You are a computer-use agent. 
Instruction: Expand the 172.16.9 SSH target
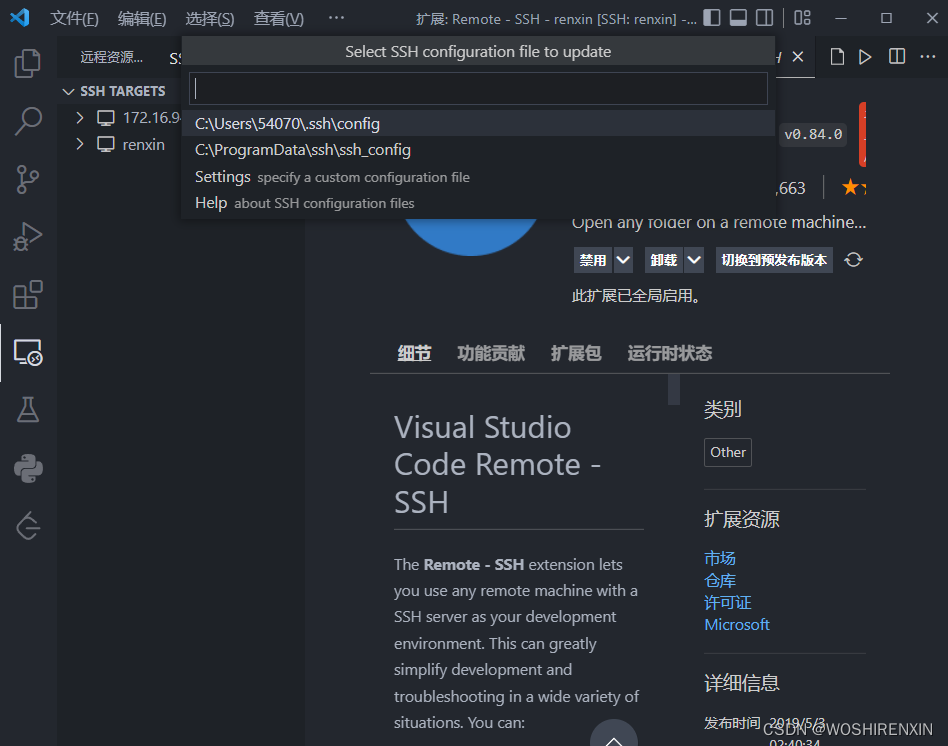tap(80, 118)
